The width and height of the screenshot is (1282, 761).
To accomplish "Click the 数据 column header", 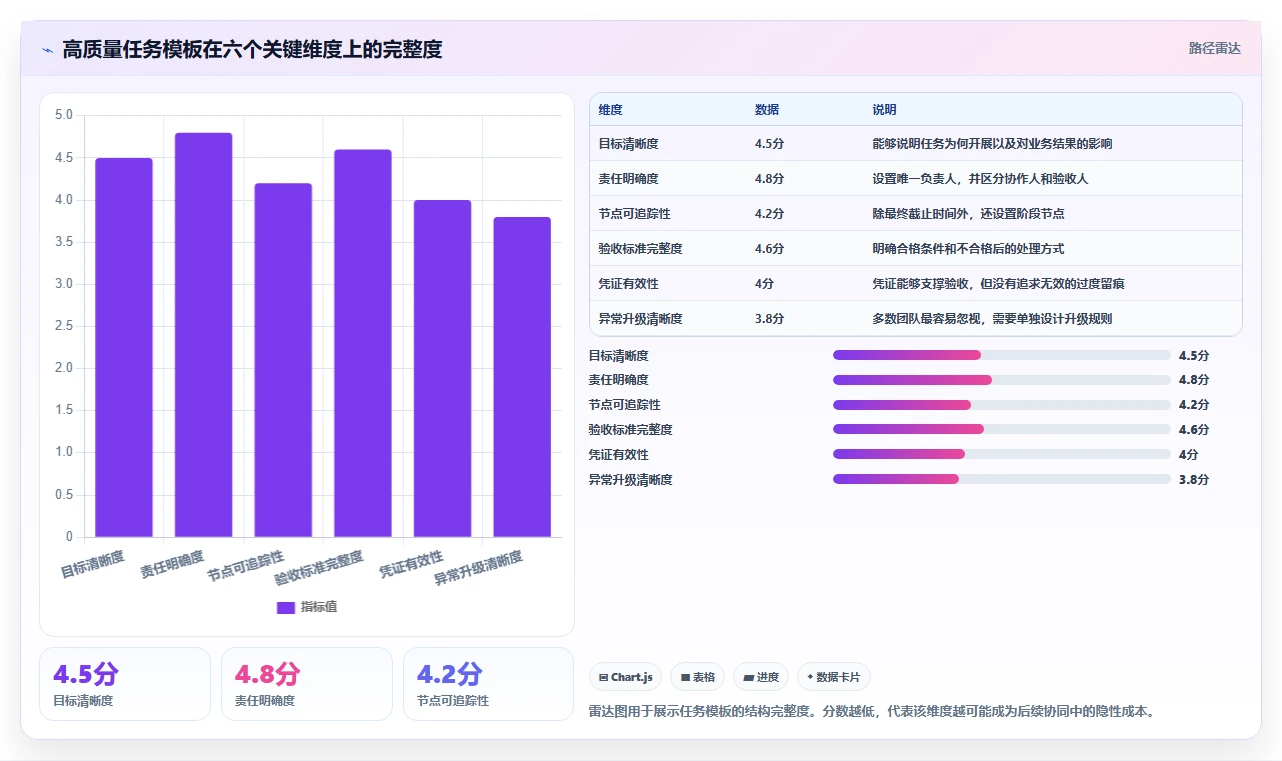I will point(767,110).
